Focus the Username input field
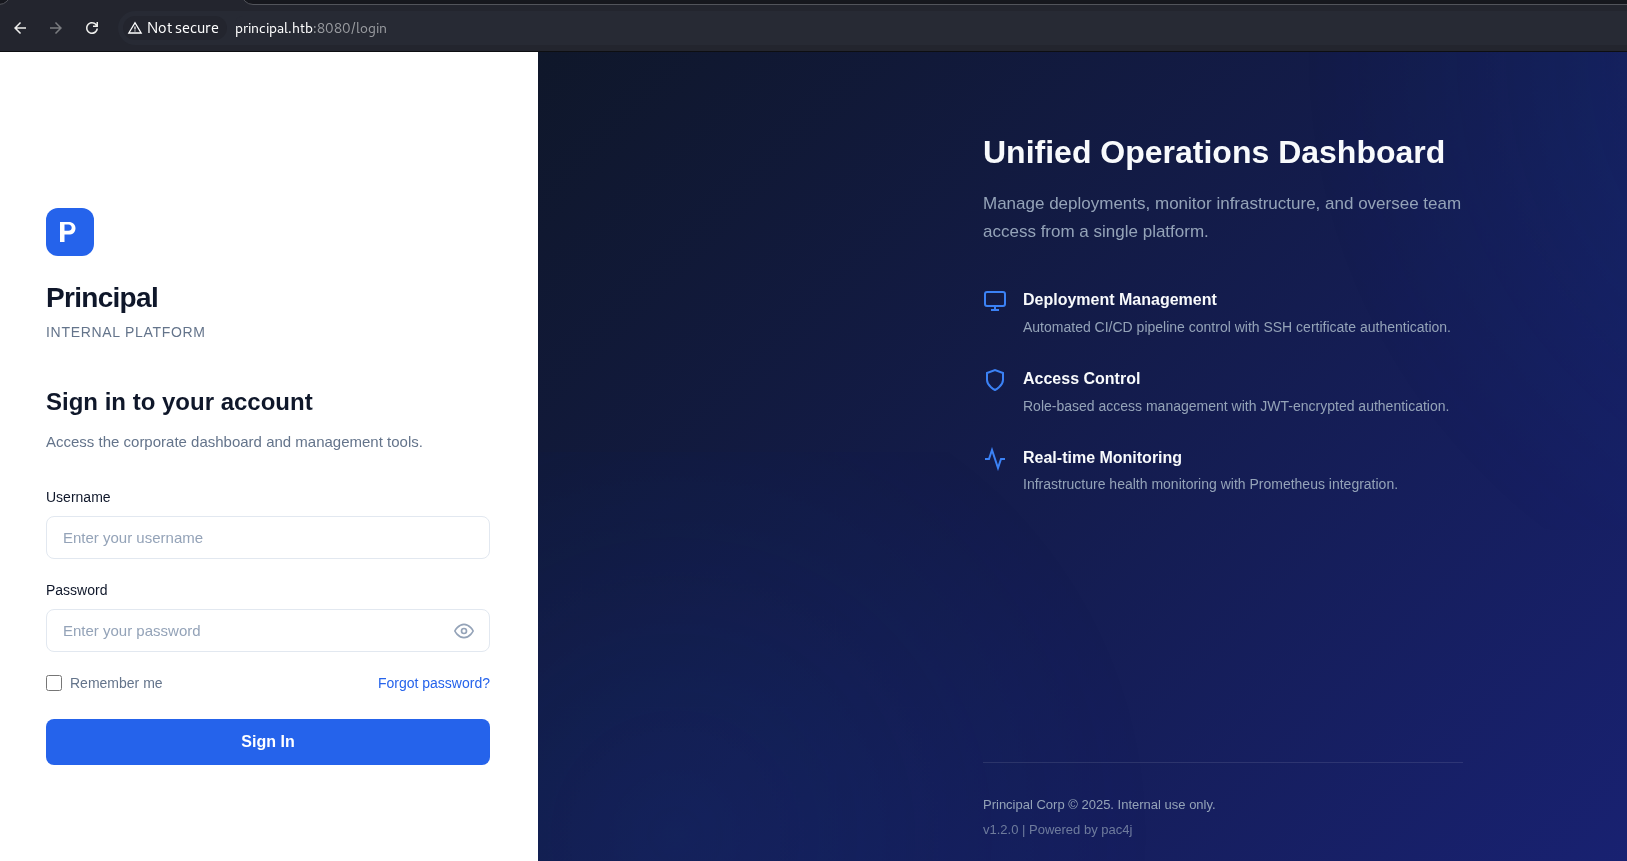Screen dimensions: 1627x861 tap(267, 538)
